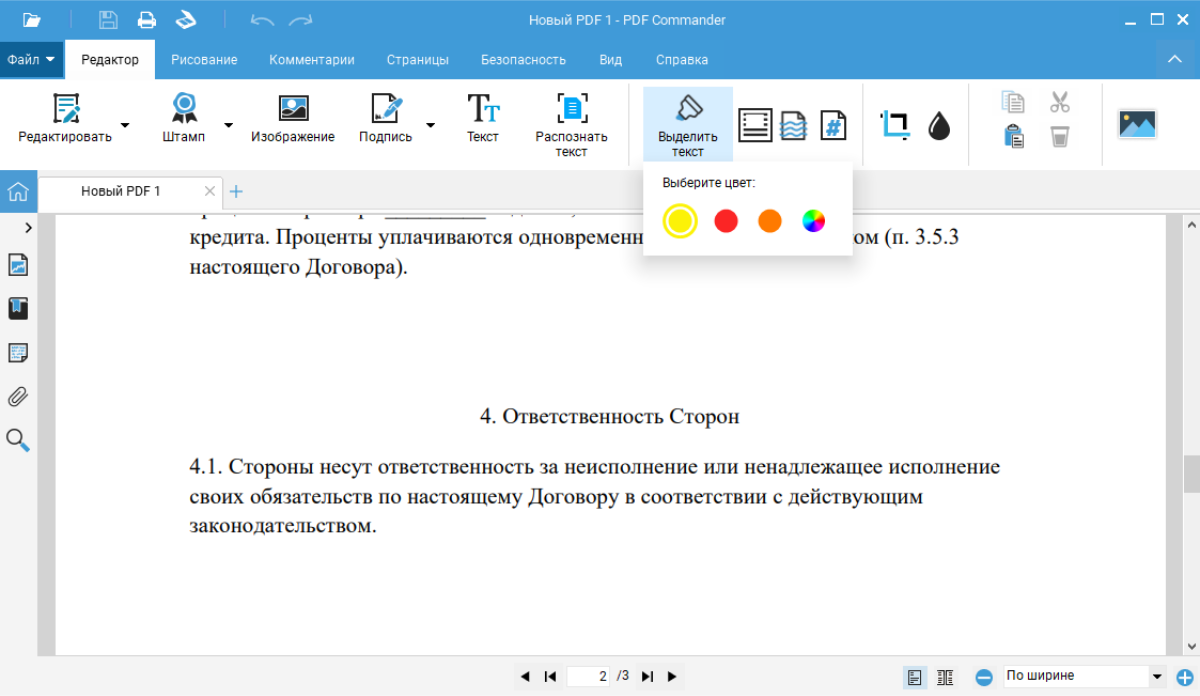The height and width of the screenshot is (696, 1200).
Task: Jump to the last page
Action: click(647, 677)
